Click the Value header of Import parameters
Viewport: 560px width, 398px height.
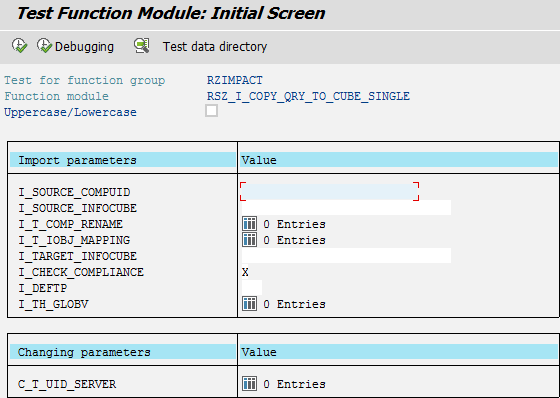(x=398, y=160)
